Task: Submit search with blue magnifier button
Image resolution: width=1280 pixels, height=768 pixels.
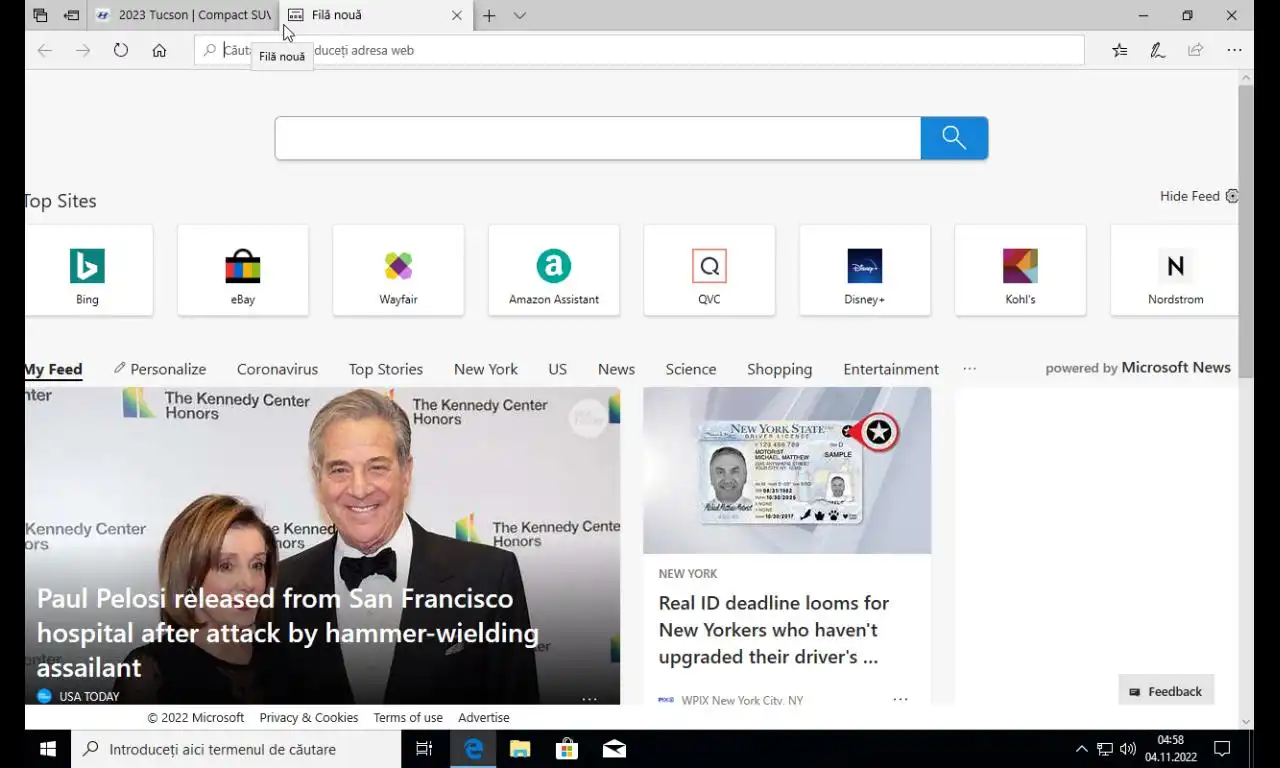Action: 954,138
